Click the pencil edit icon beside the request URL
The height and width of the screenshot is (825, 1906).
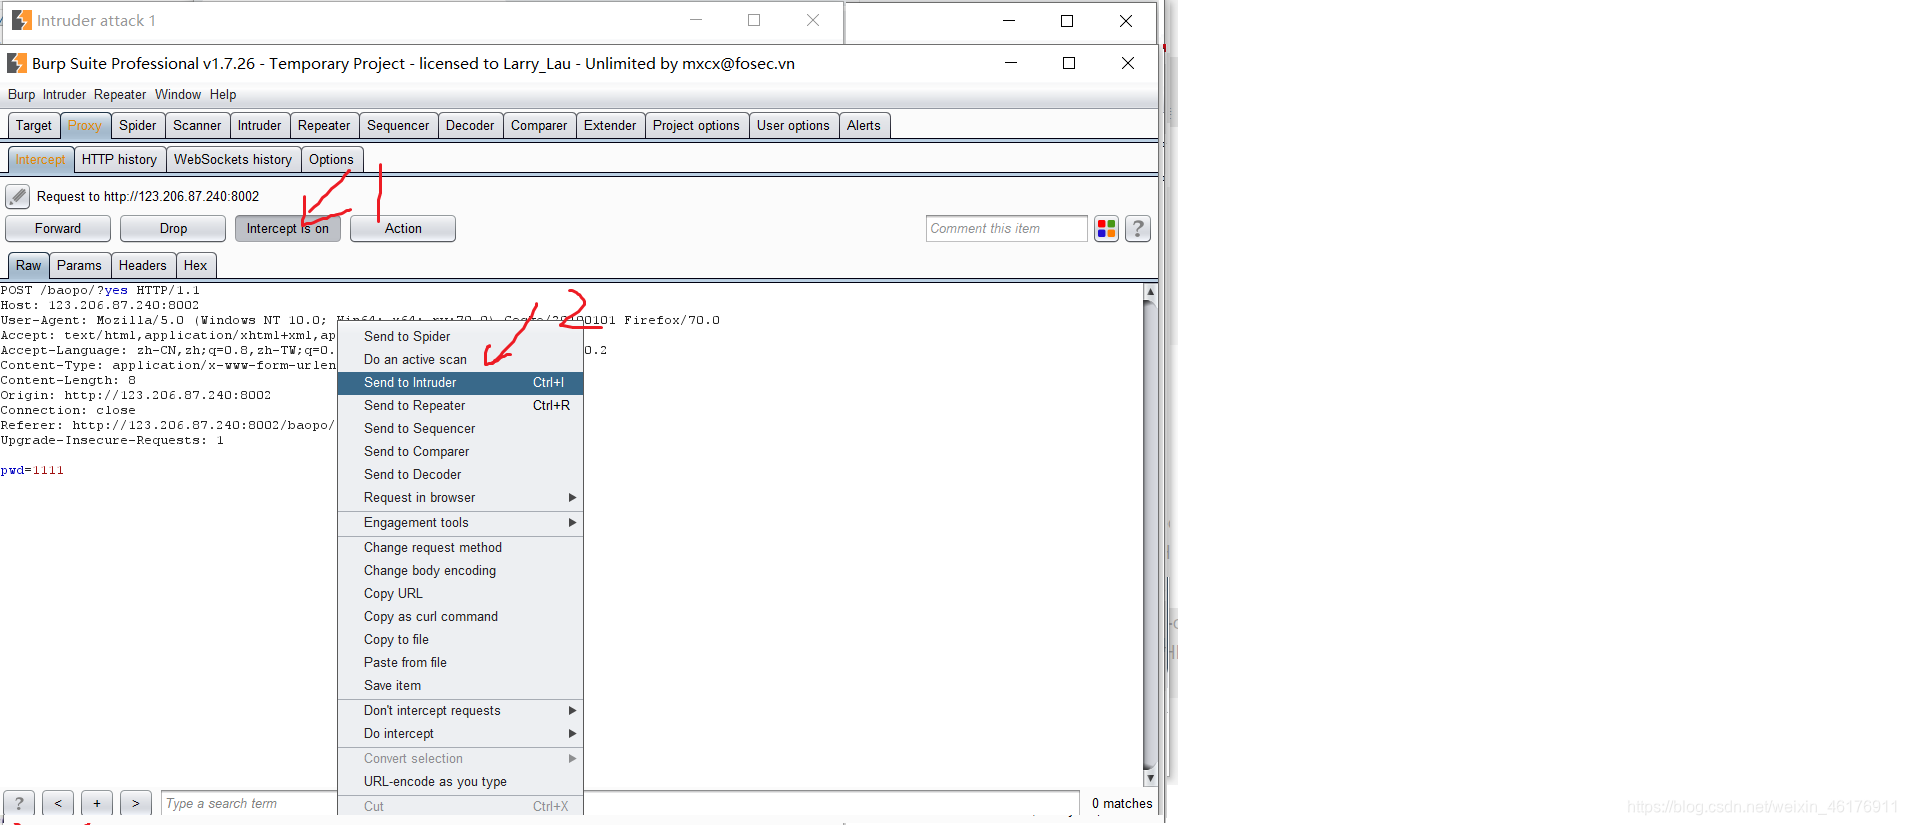pos(17,196)
